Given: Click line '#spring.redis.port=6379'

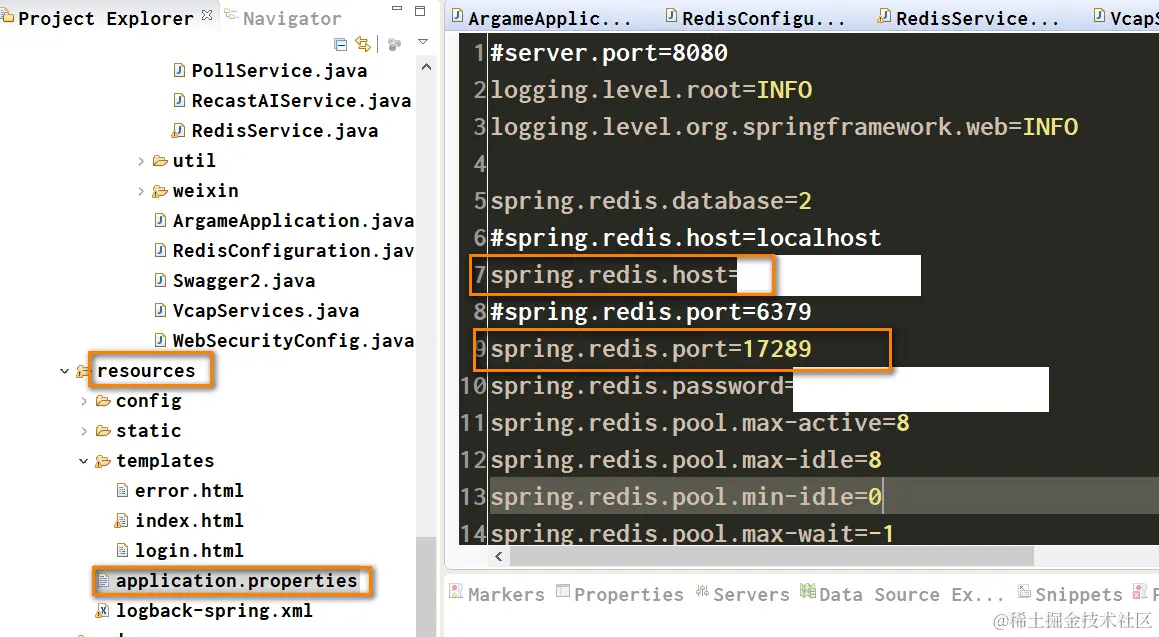Looking at the screenshot, I should 651,312.
